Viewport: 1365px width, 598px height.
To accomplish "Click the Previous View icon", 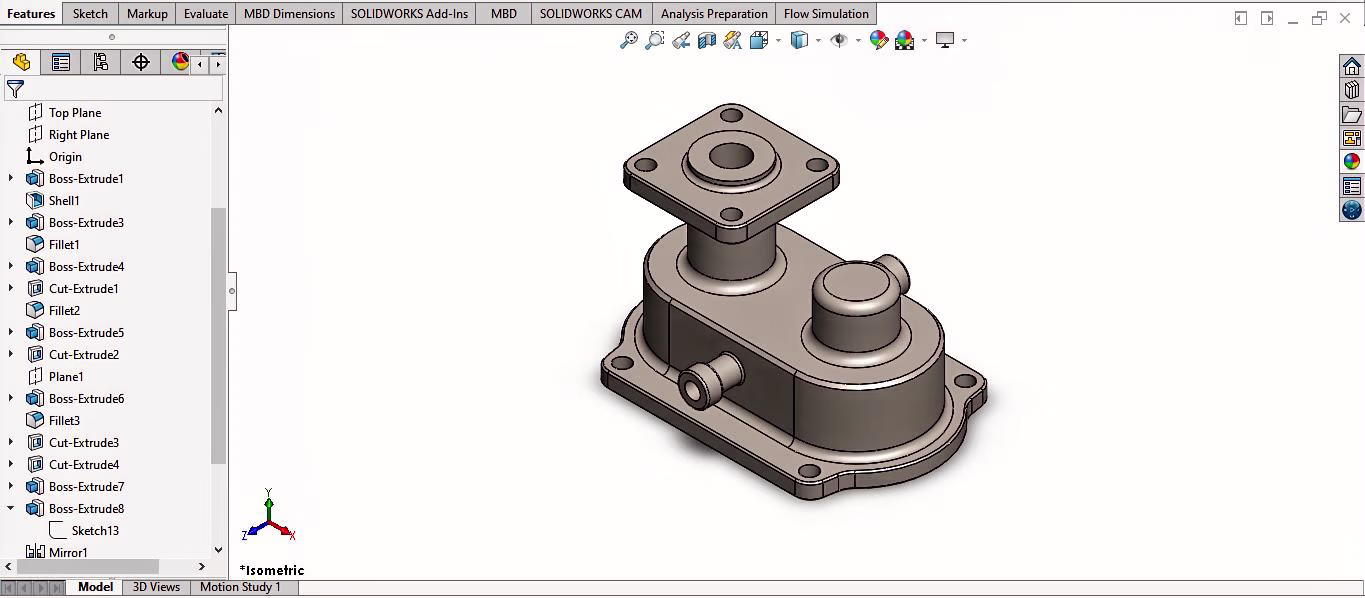I will coord(681,40).
